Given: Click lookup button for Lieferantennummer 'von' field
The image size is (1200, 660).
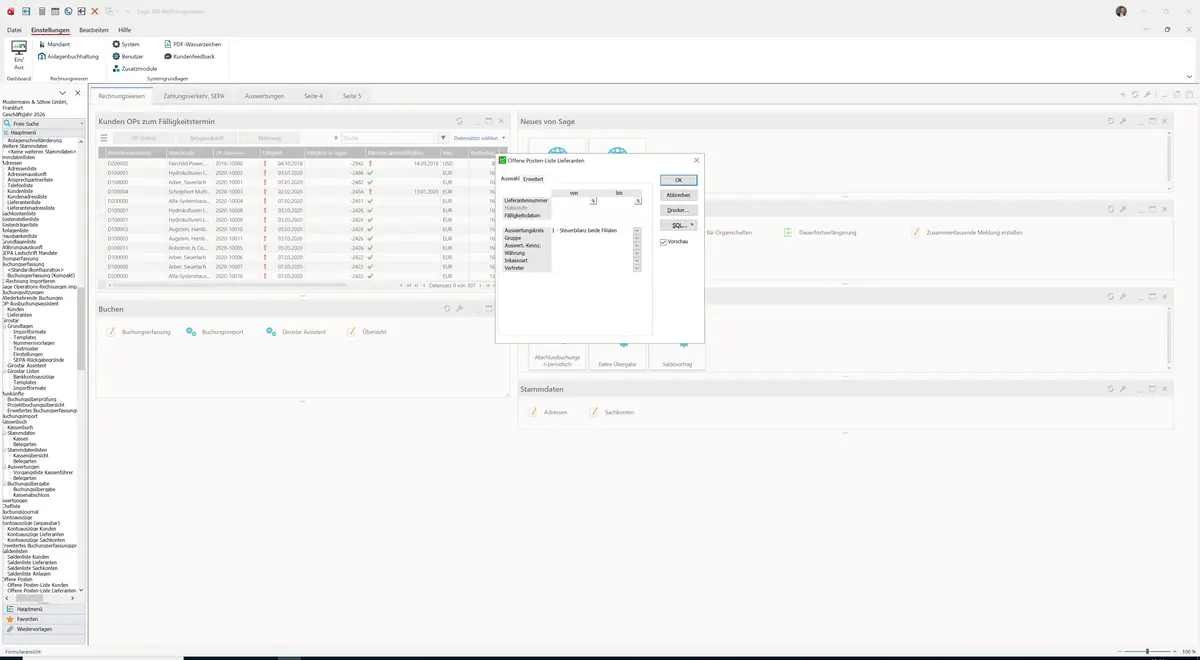Looking at the screenshot, I should [593, 201].
